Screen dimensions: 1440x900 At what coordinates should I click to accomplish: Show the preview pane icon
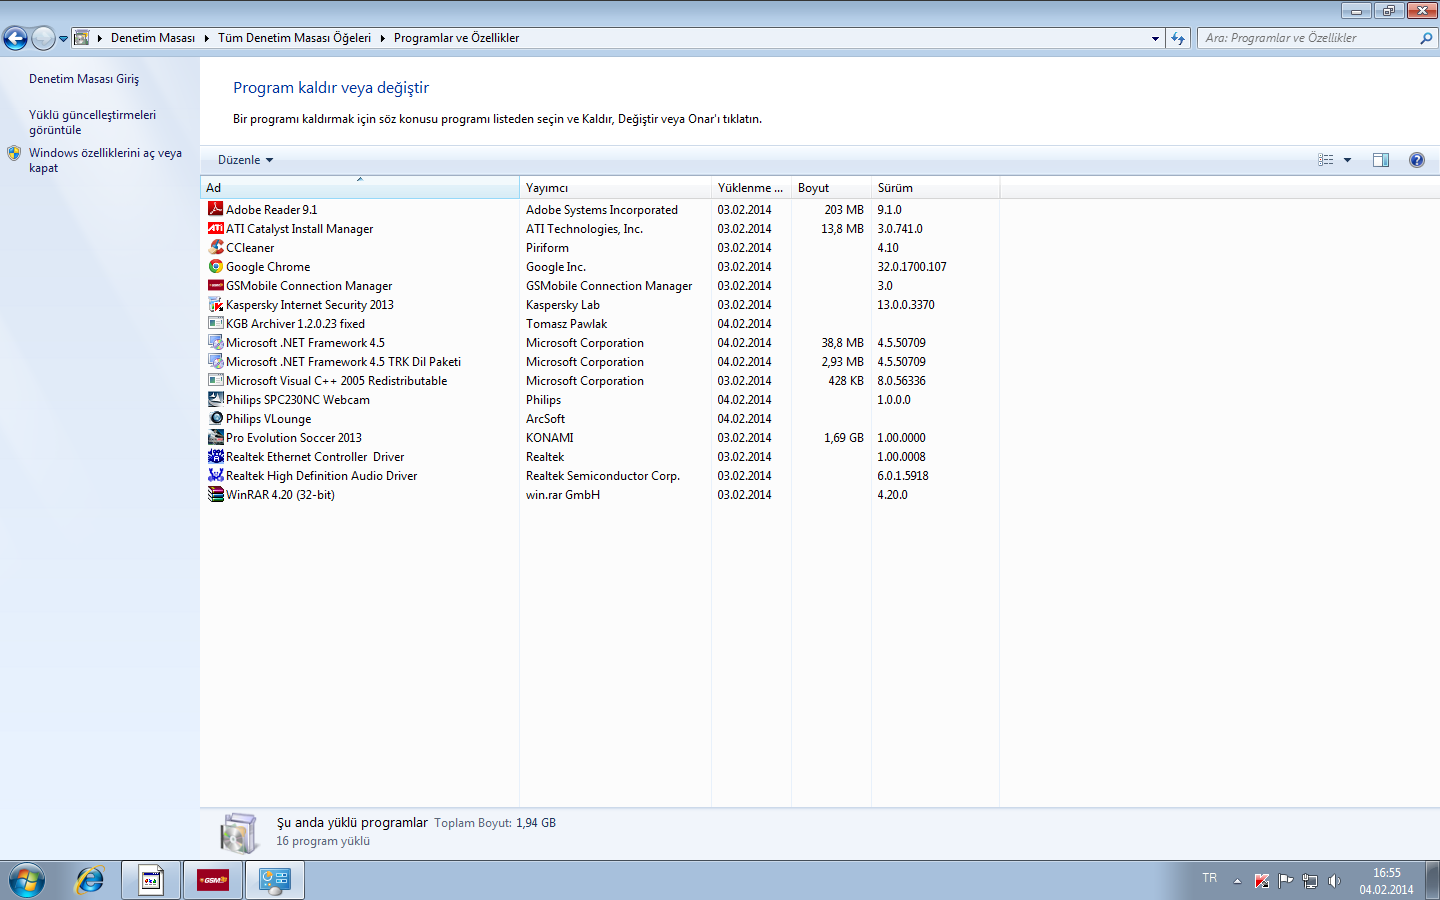[x=1381, y=160]
